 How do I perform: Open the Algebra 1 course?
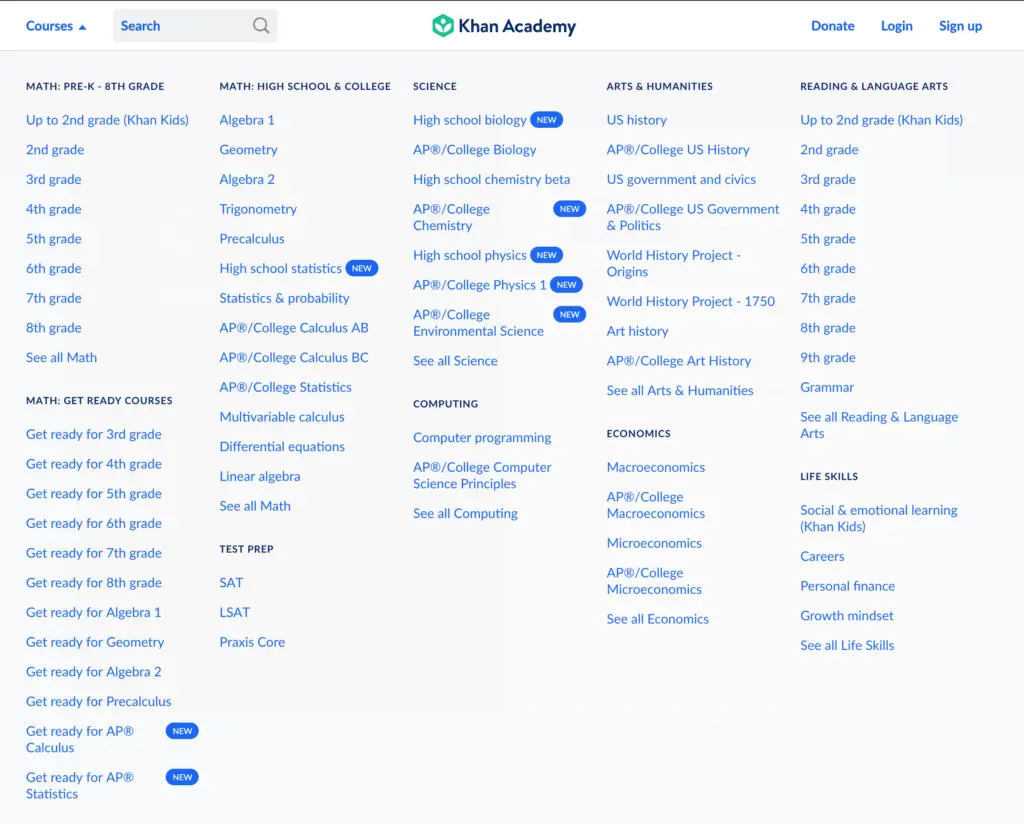[x=247, y=120]
